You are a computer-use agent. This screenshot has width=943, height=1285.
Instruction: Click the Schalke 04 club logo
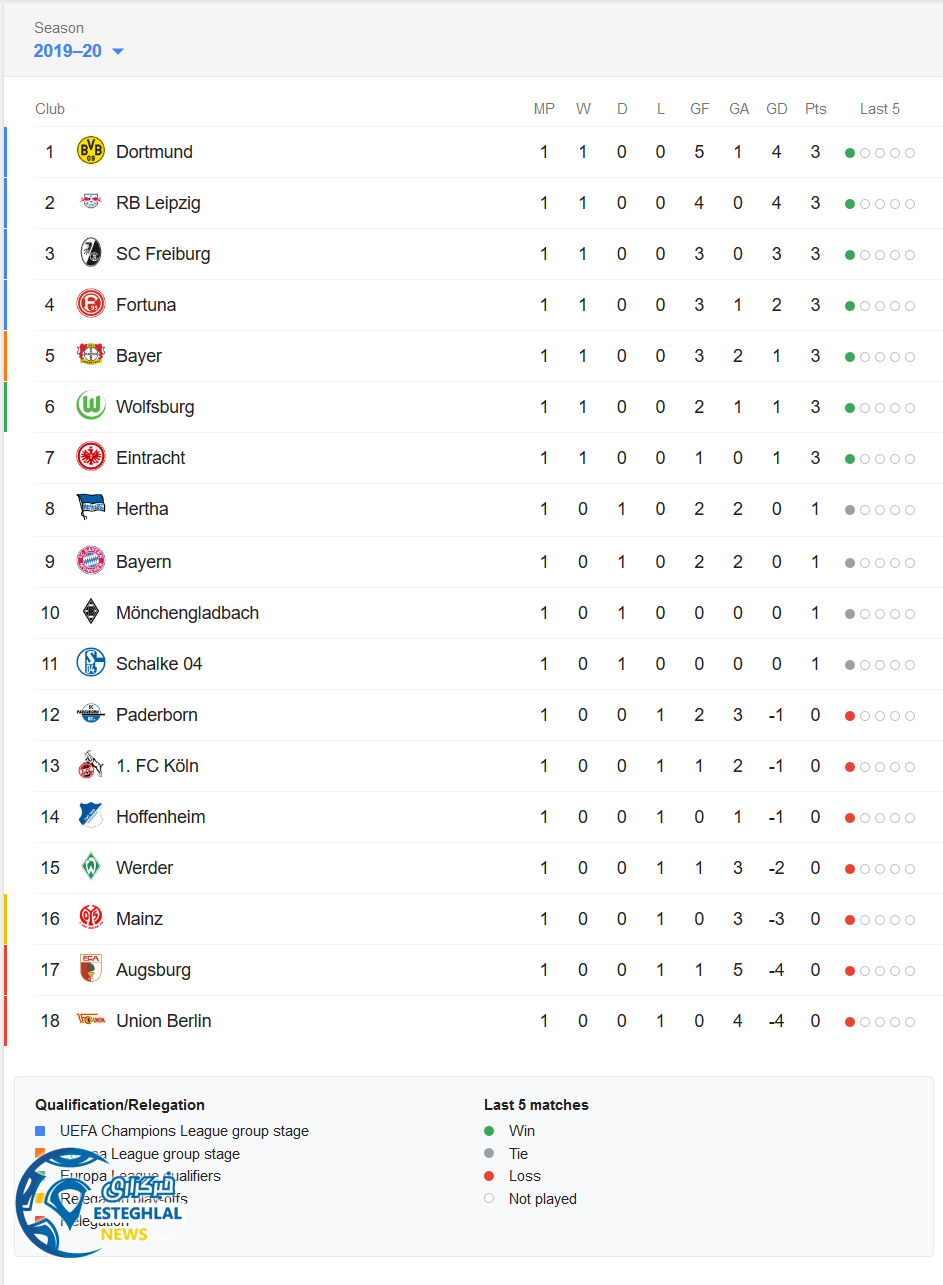91,664
